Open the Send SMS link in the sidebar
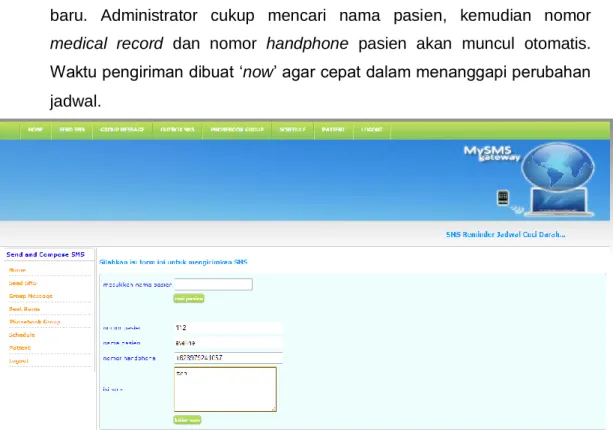The image size is (613, 430). click(23, 283)
